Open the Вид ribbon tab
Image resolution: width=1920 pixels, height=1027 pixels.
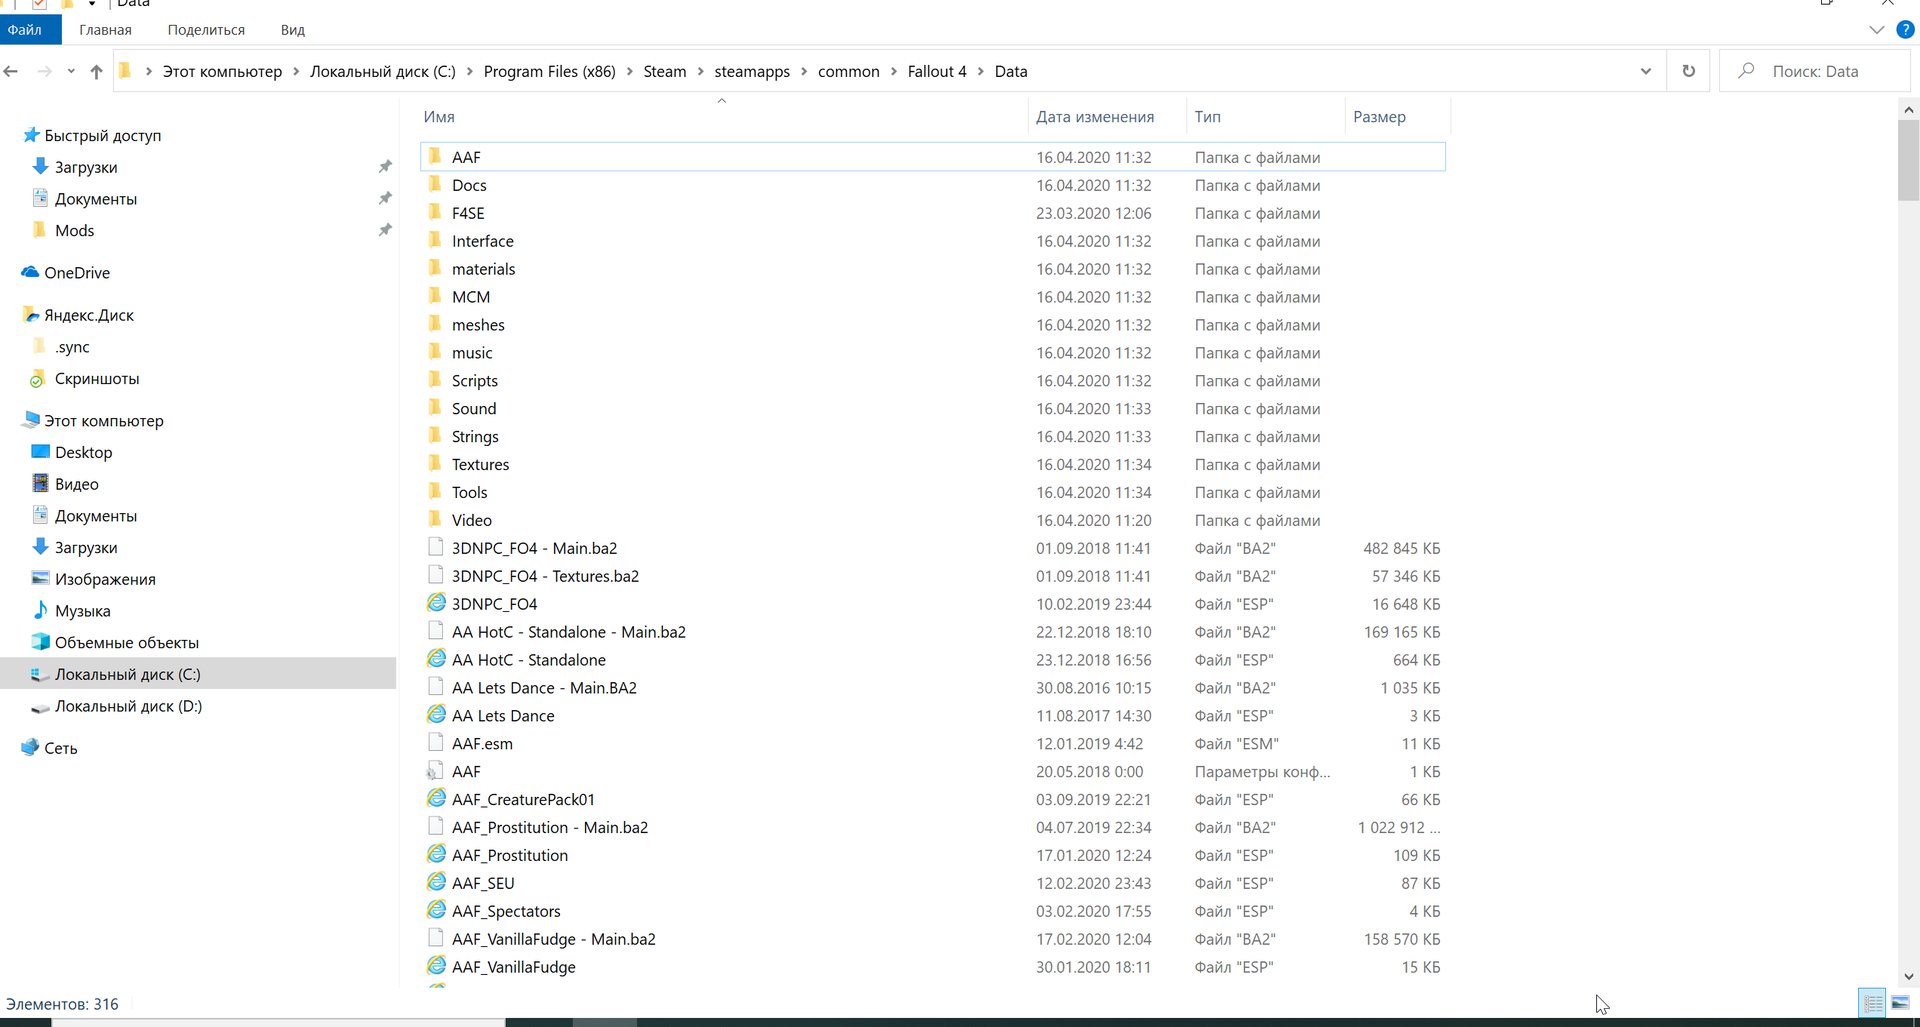tap(292, 30)
